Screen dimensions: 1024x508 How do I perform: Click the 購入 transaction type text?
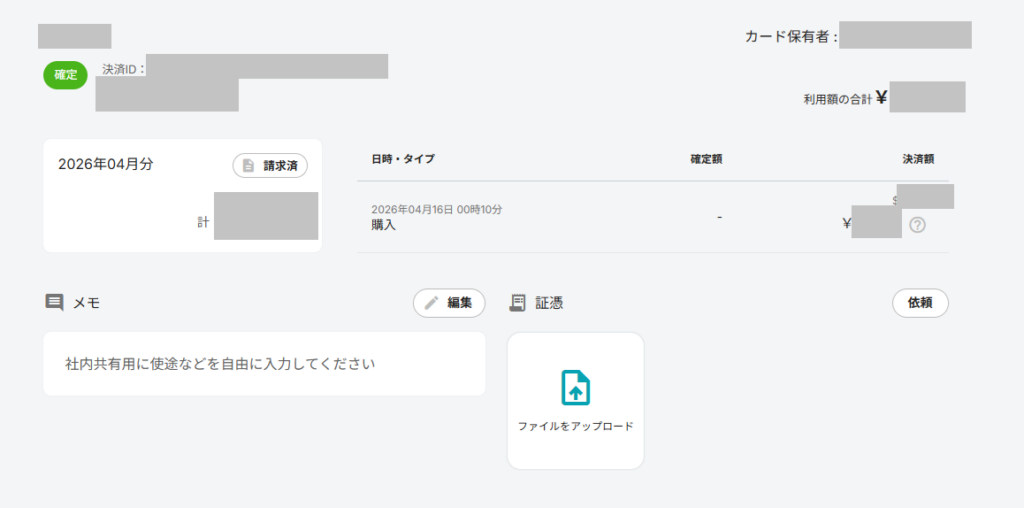pyautogui.click(x=384, y=225)
